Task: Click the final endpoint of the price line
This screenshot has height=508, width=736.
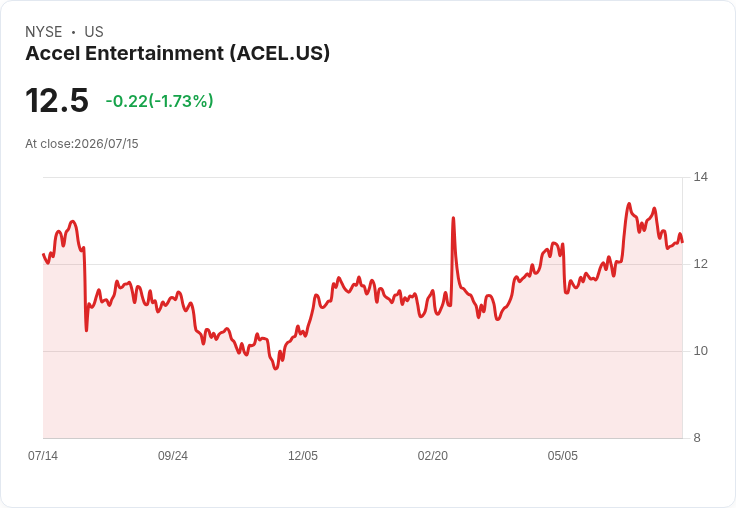Action: (x=682, y=242)
